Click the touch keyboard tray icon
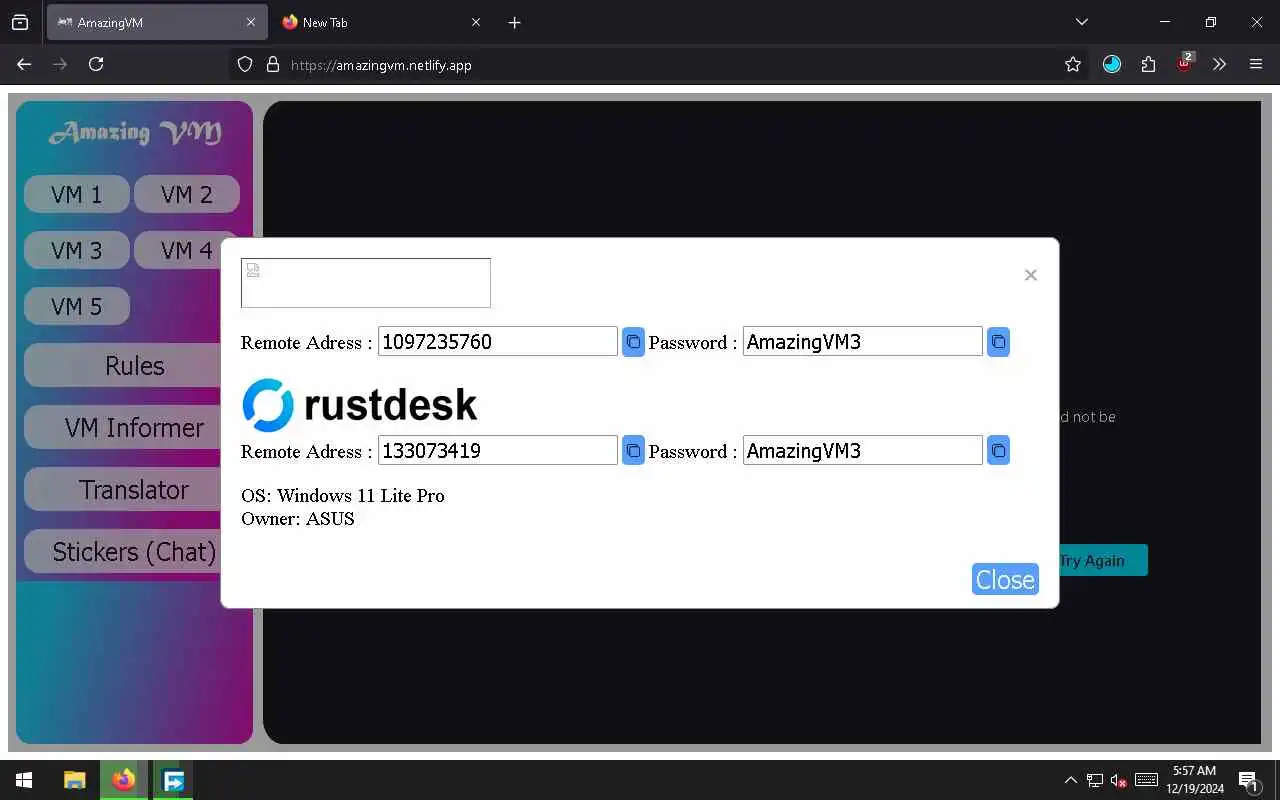This screenshot has width=1280, height=800. tap(1147, 780)
